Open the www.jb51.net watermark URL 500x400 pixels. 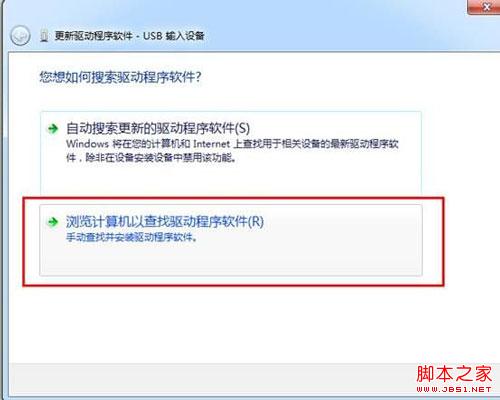[x=454, y=389]
